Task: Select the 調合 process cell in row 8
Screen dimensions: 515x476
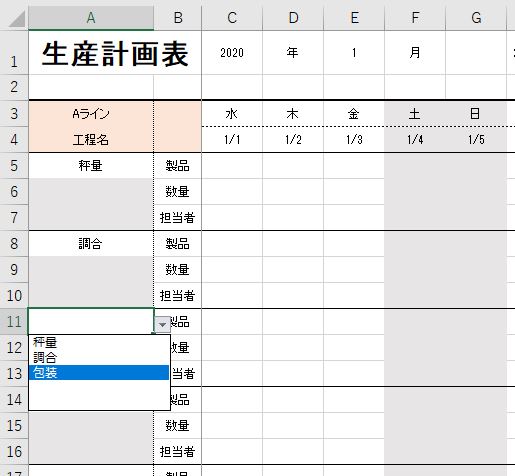Action: pos(91,244)
